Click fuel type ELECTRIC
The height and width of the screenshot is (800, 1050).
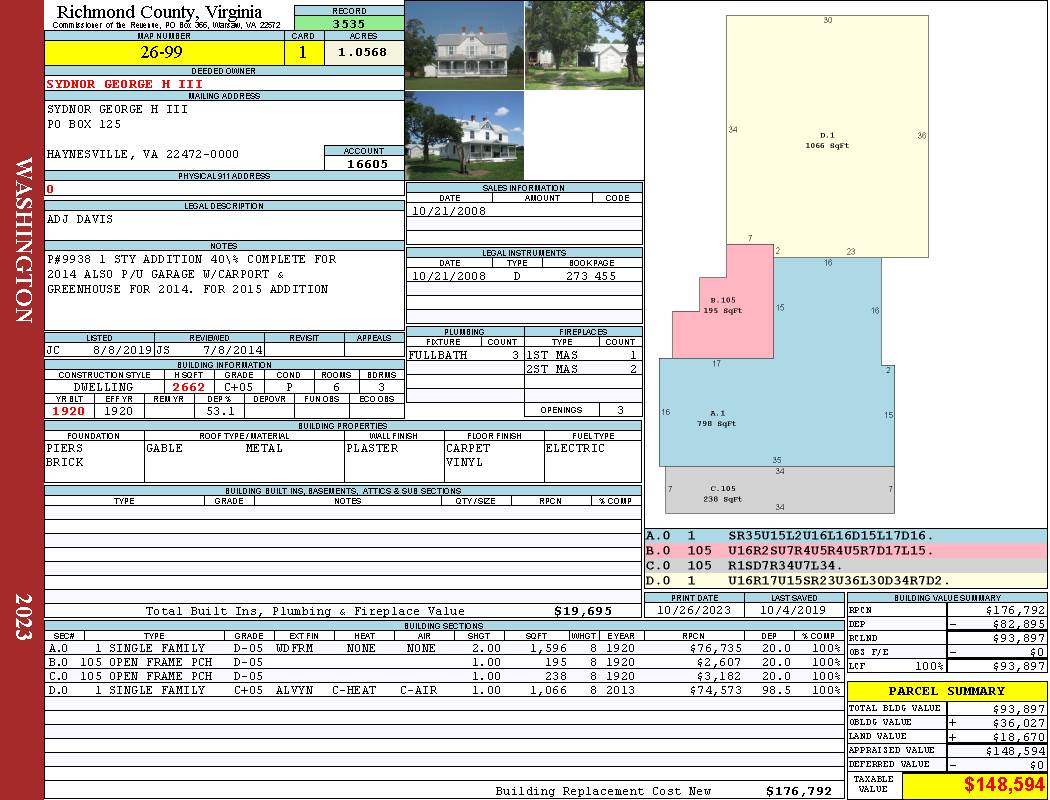pyautogui.click(x=575, y=448)
